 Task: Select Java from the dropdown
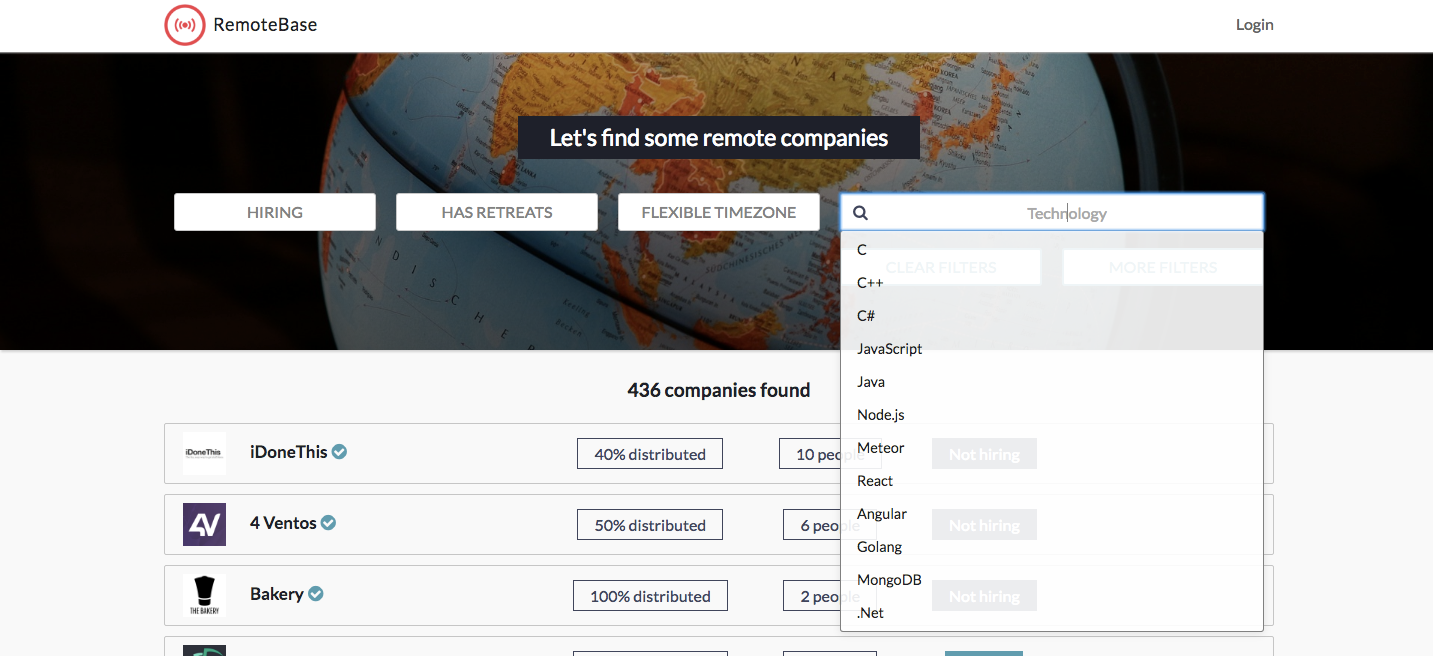coord(1052,382)
